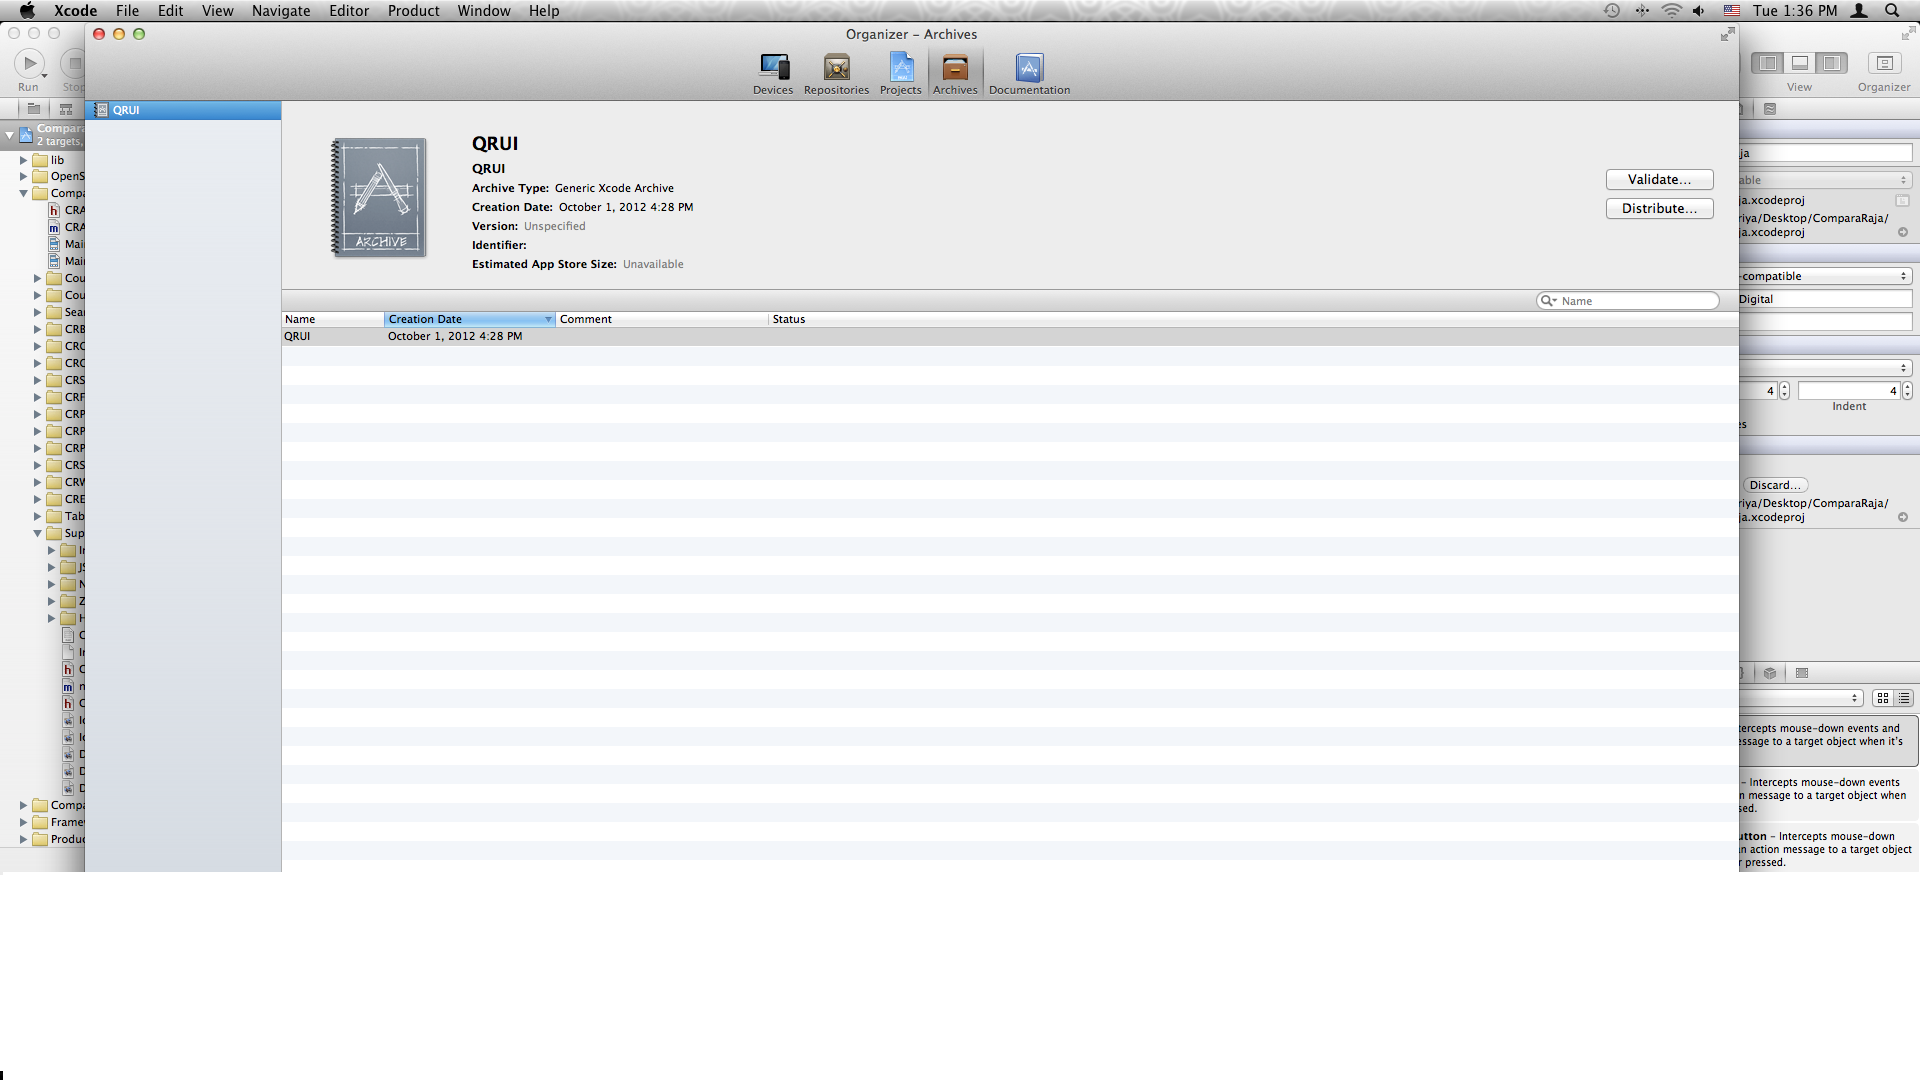Open Spotlight search in menu bar
The height and width of the screenshot is (1080, 1920).
coord(1892,11)
